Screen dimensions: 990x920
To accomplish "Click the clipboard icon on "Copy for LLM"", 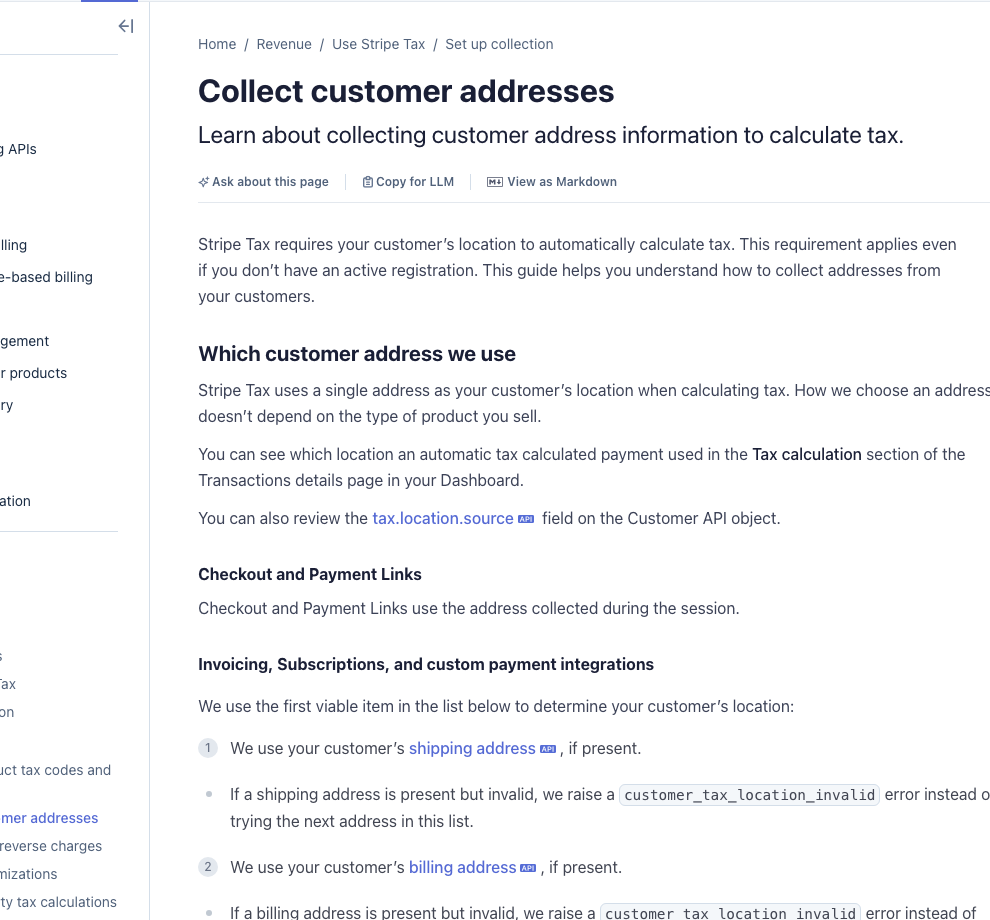I will coord(368,182).
